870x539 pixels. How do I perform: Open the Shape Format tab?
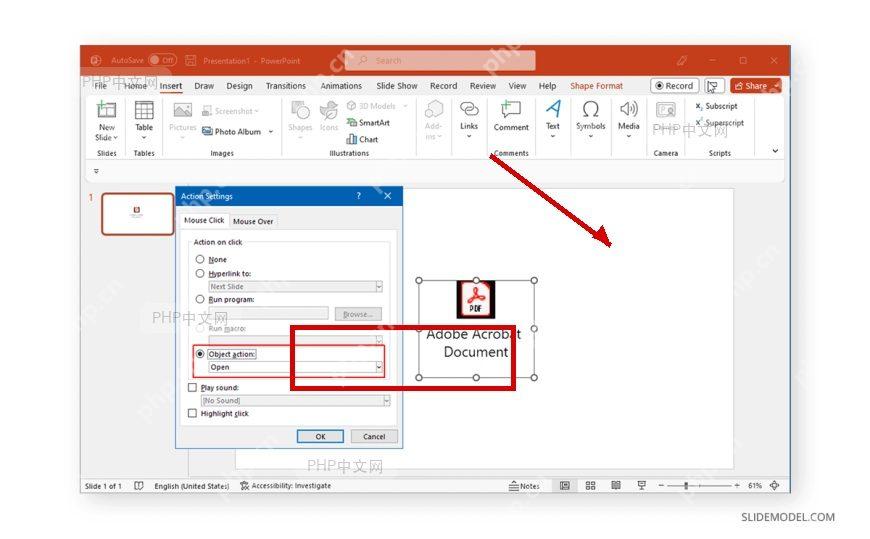[x=596, y=86]
